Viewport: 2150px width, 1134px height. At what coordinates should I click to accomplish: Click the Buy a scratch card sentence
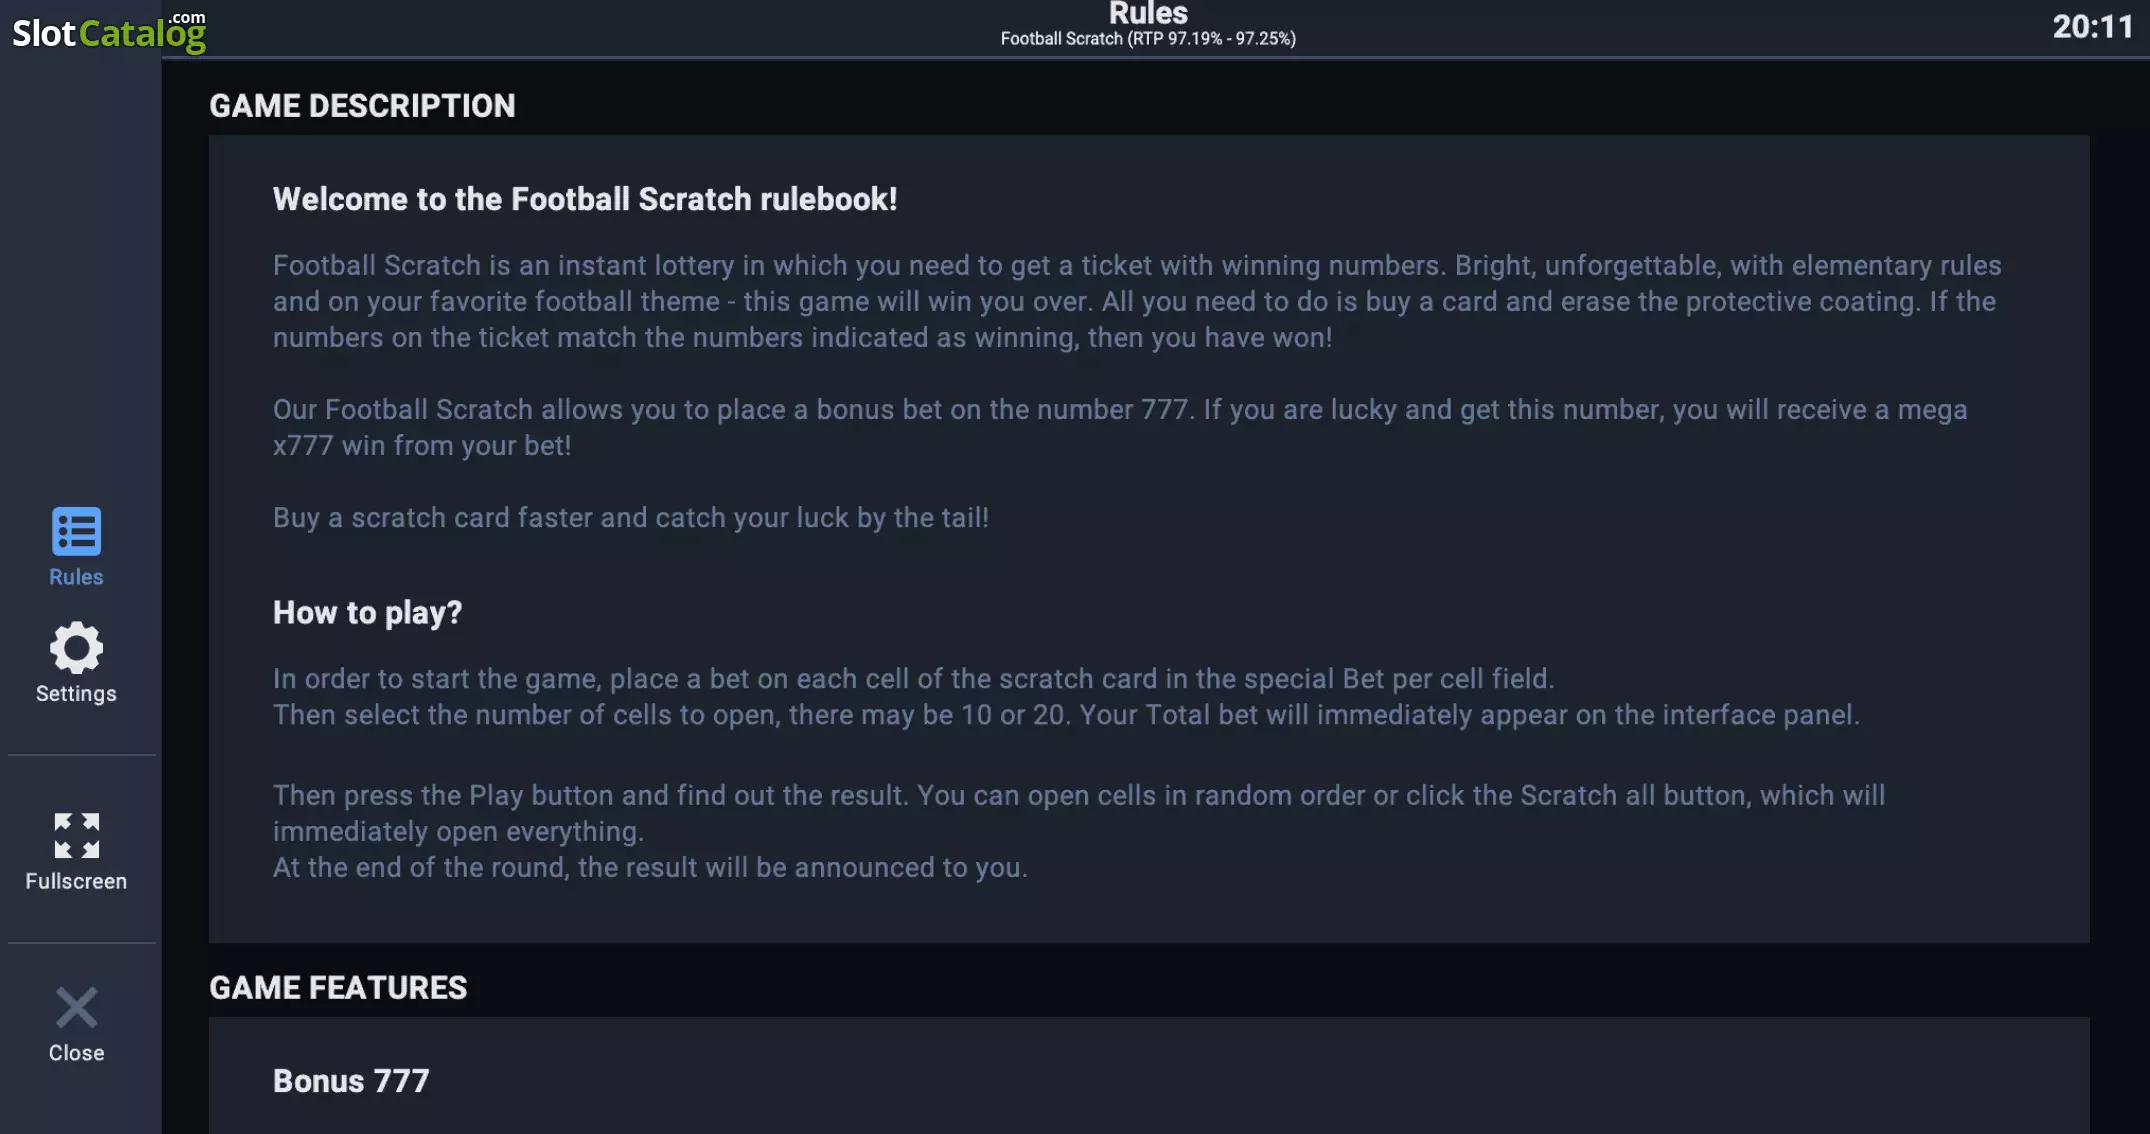(x=631, y=517)
